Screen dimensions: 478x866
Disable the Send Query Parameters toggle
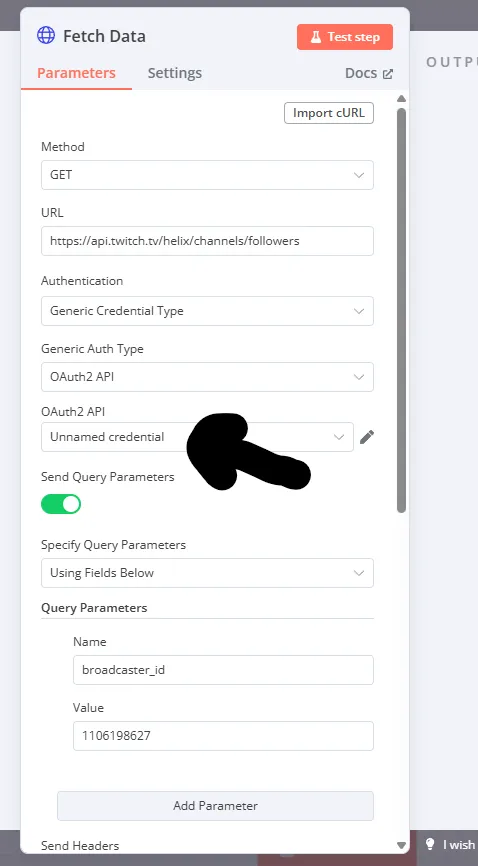pyautogui.click(x=61, y=504)
